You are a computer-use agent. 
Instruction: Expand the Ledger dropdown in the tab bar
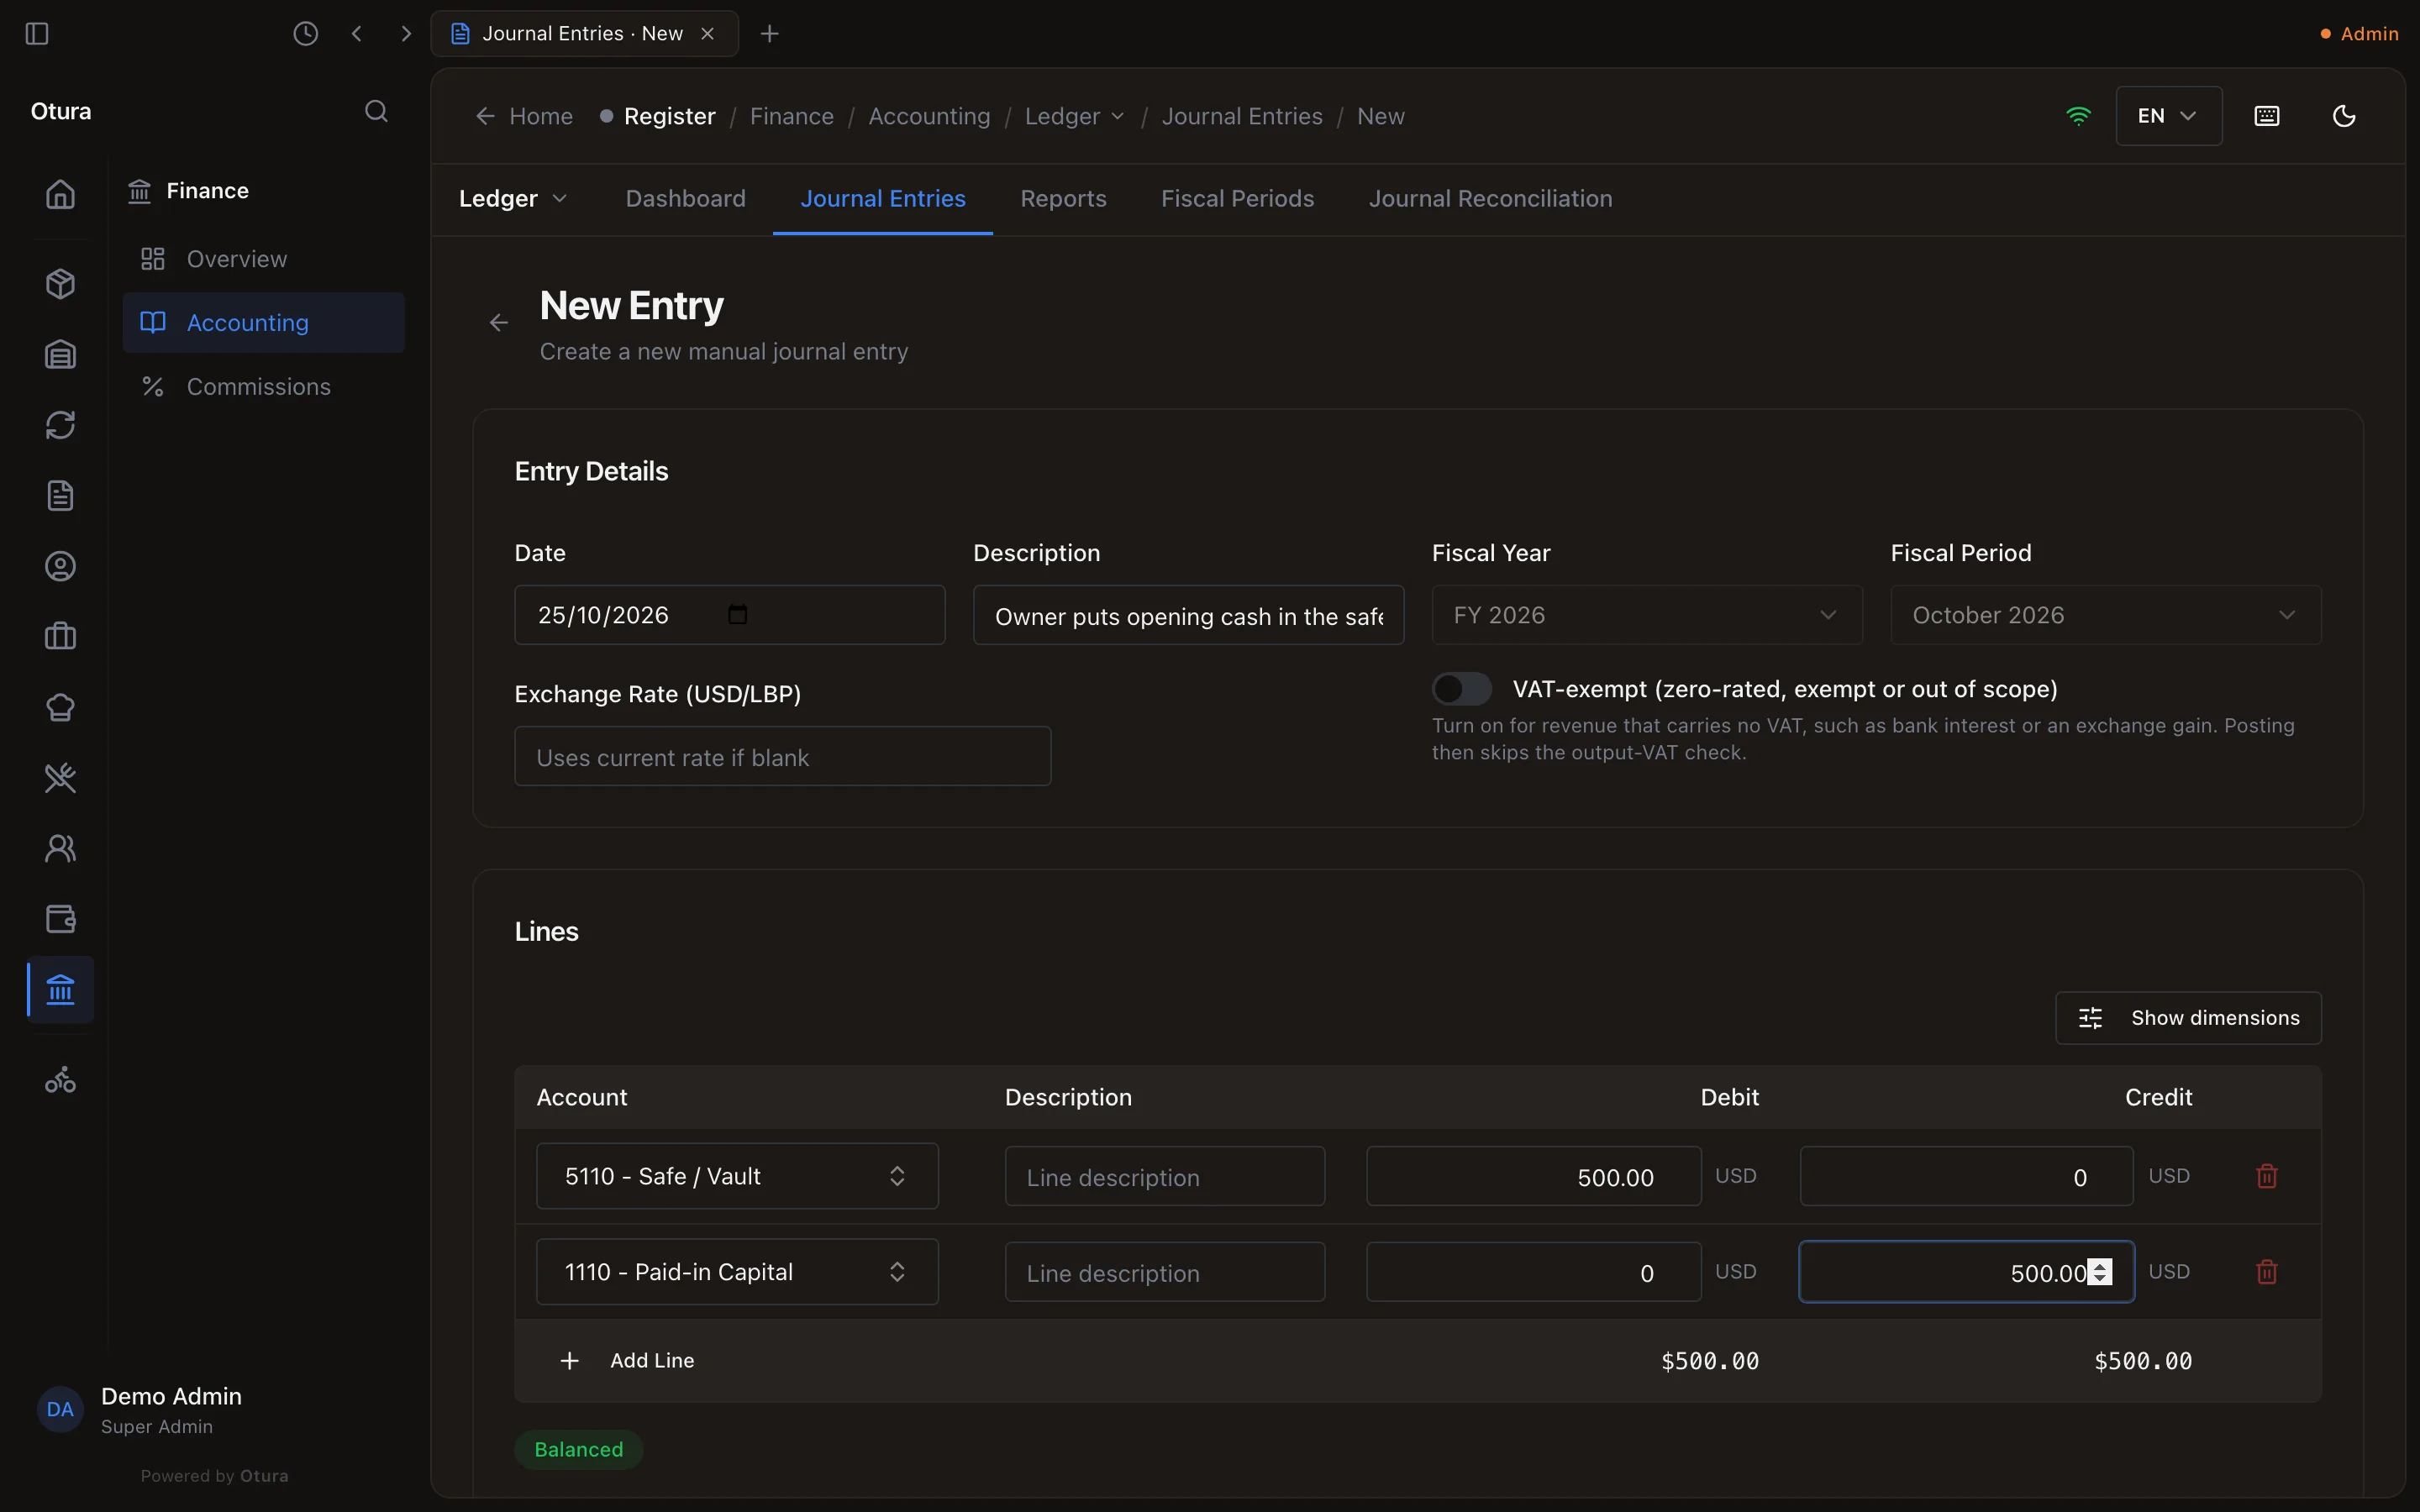point(513,199)
